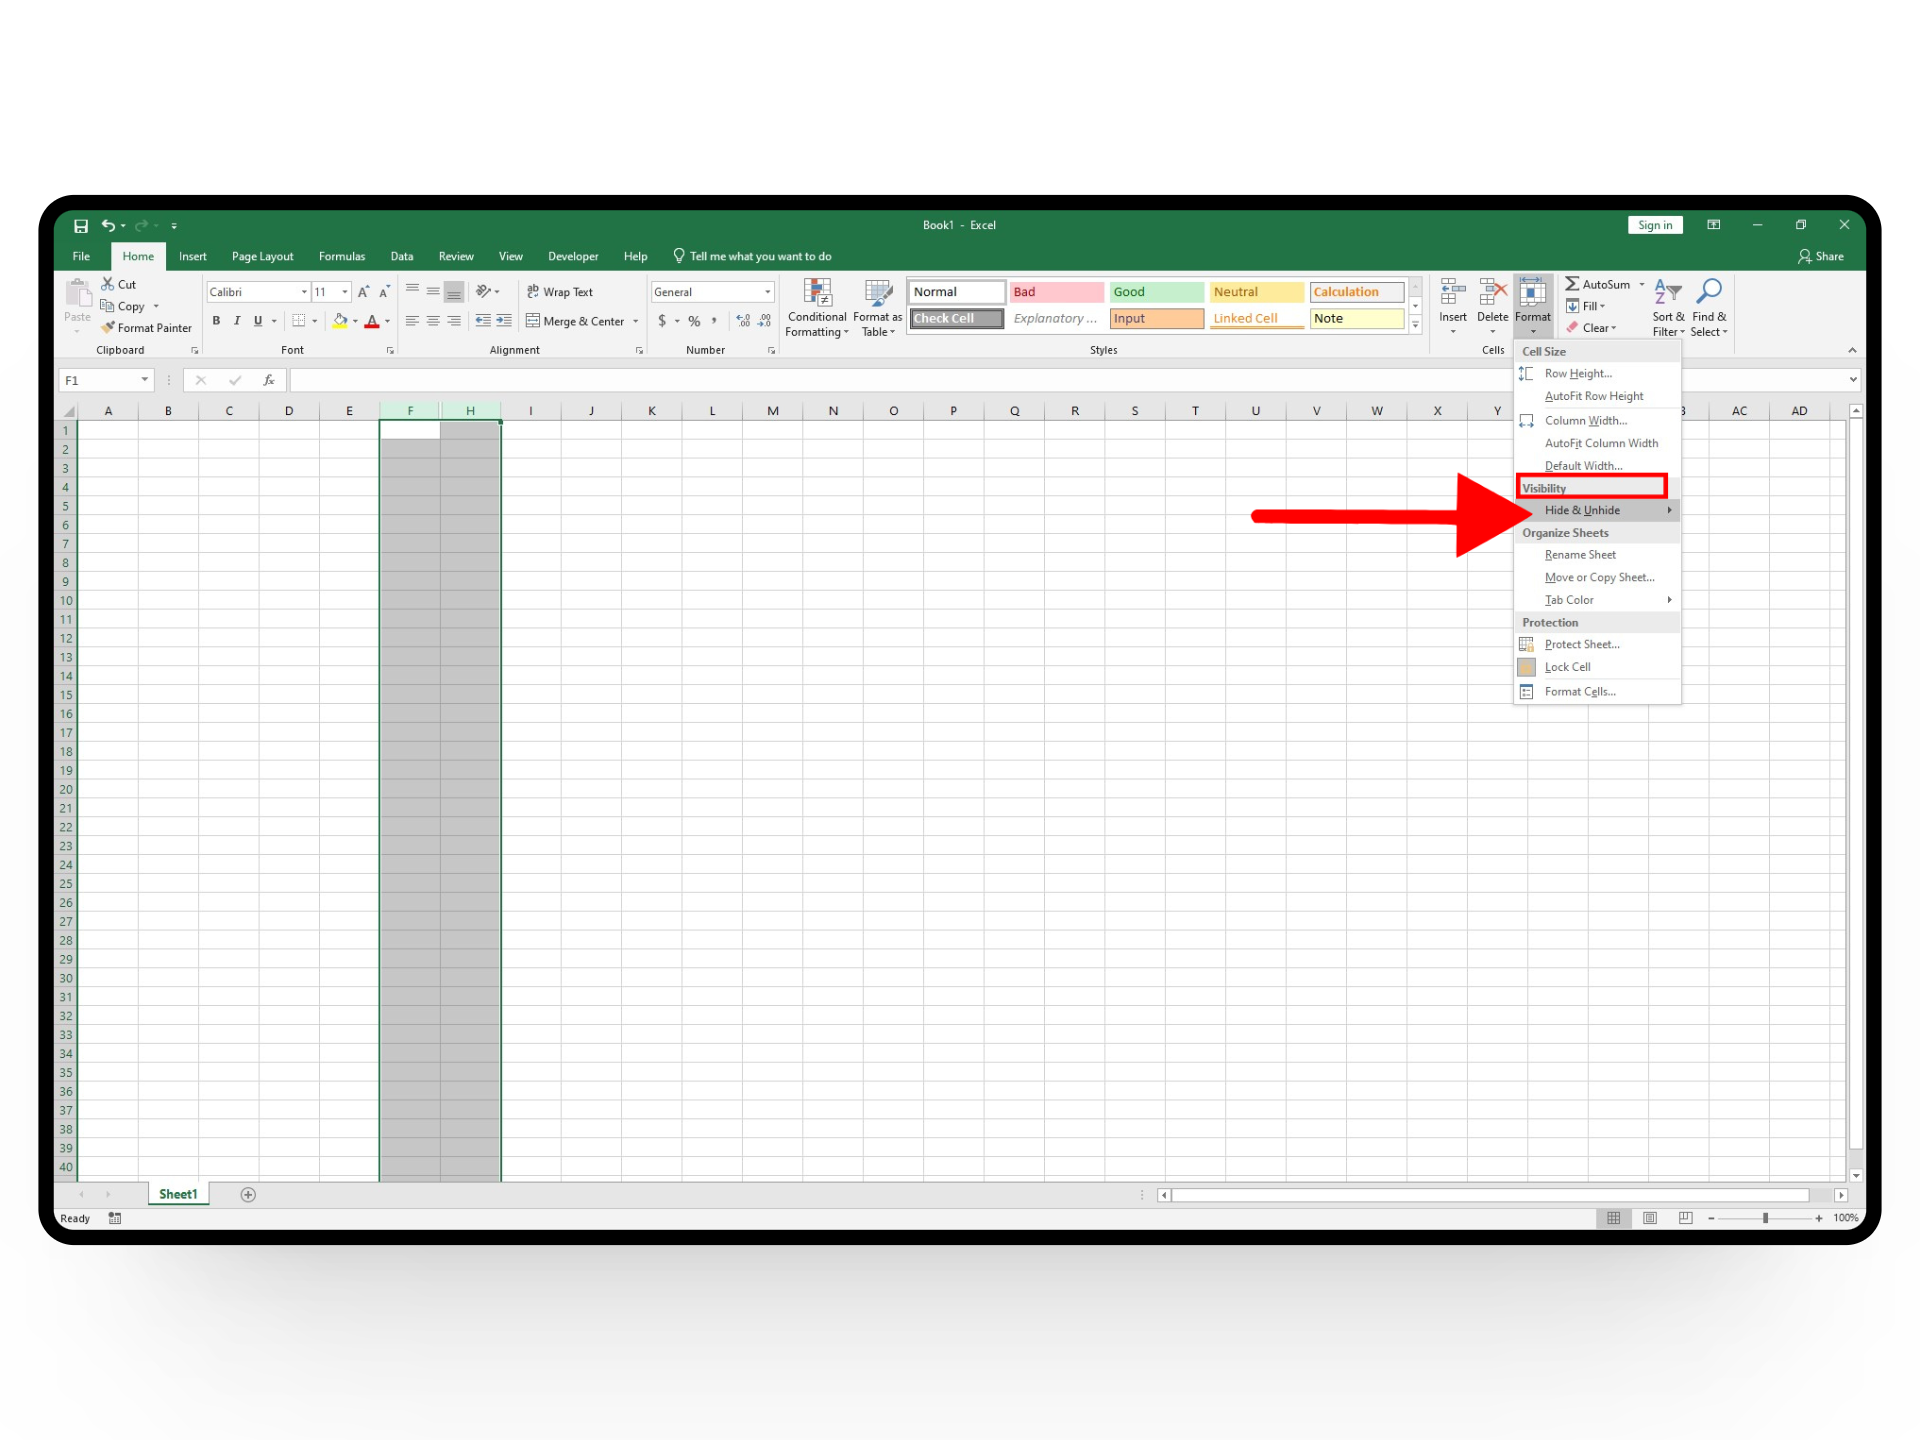This screenshot has height=1440, width=1920.
Task: Apply the Good cell style
Action: (x=1156, y=292)
